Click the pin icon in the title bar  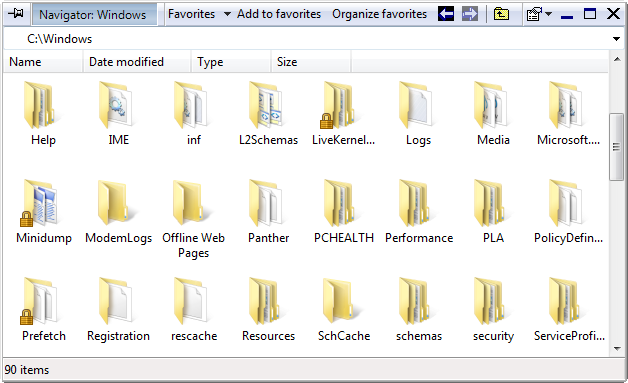pos(16,14)
